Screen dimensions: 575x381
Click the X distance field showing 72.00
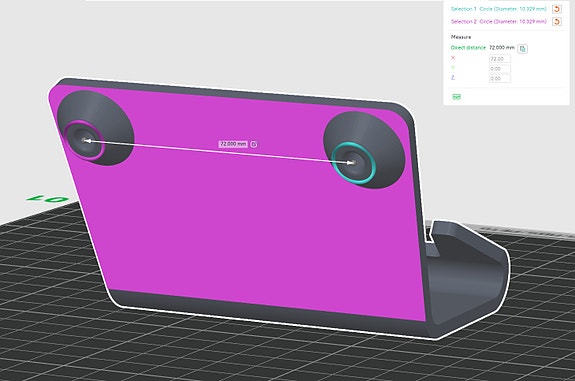tap(499, 59)
